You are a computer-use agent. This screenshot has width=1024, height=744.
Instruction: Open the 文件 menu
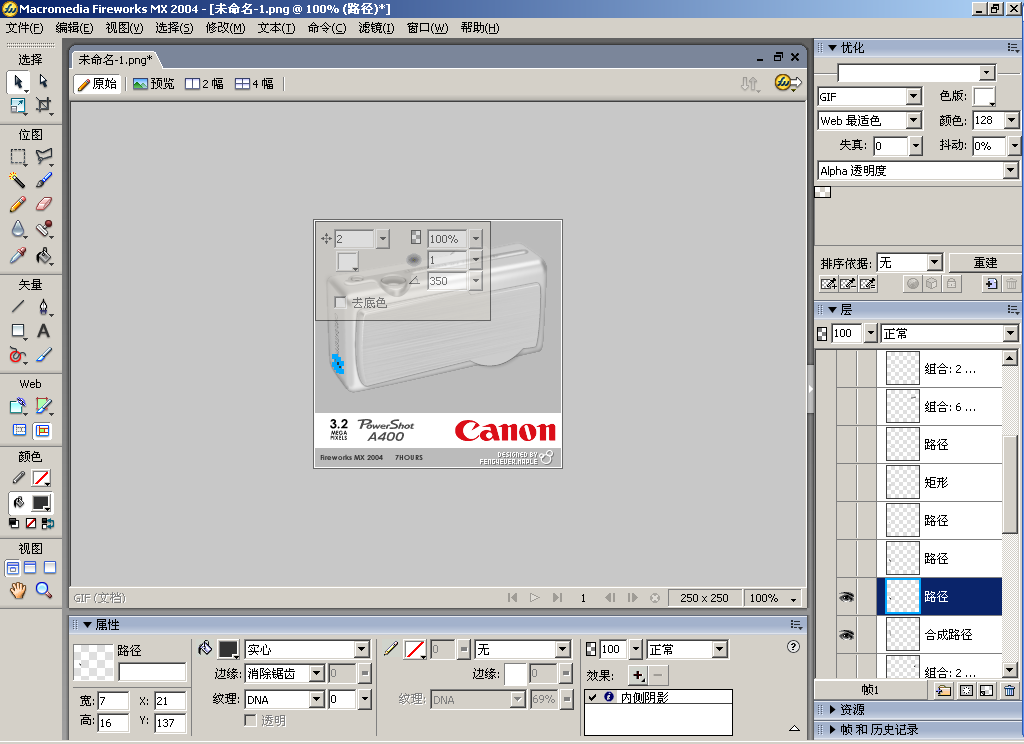pos(24,28)
